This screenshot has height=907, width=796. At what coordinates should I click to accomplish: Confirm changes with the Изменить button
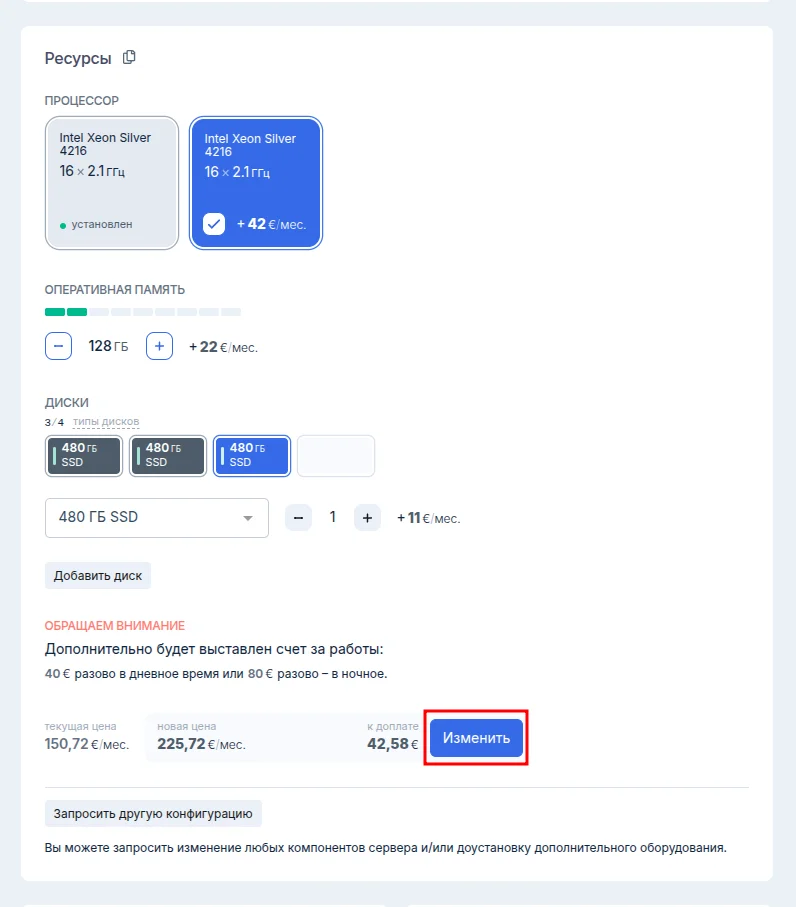(476, 738)
